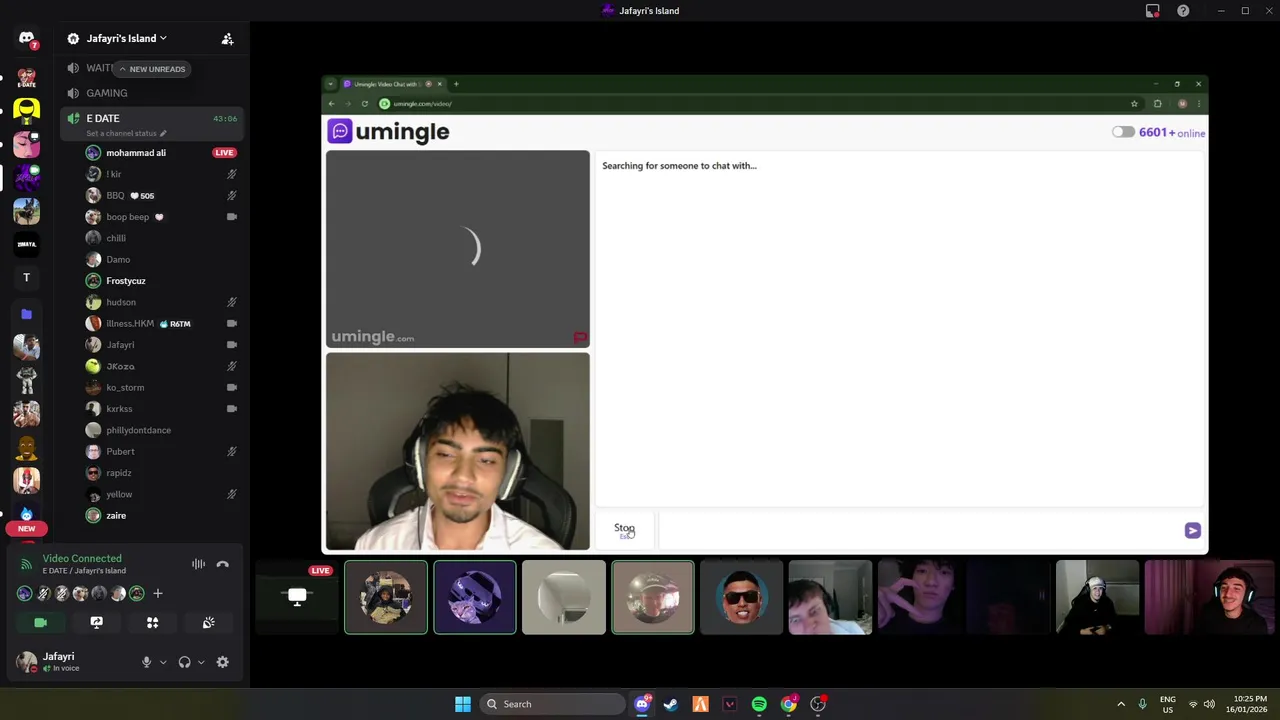
Task: Open the Valorant taskbar icon
Action: (x=730, y=704)
